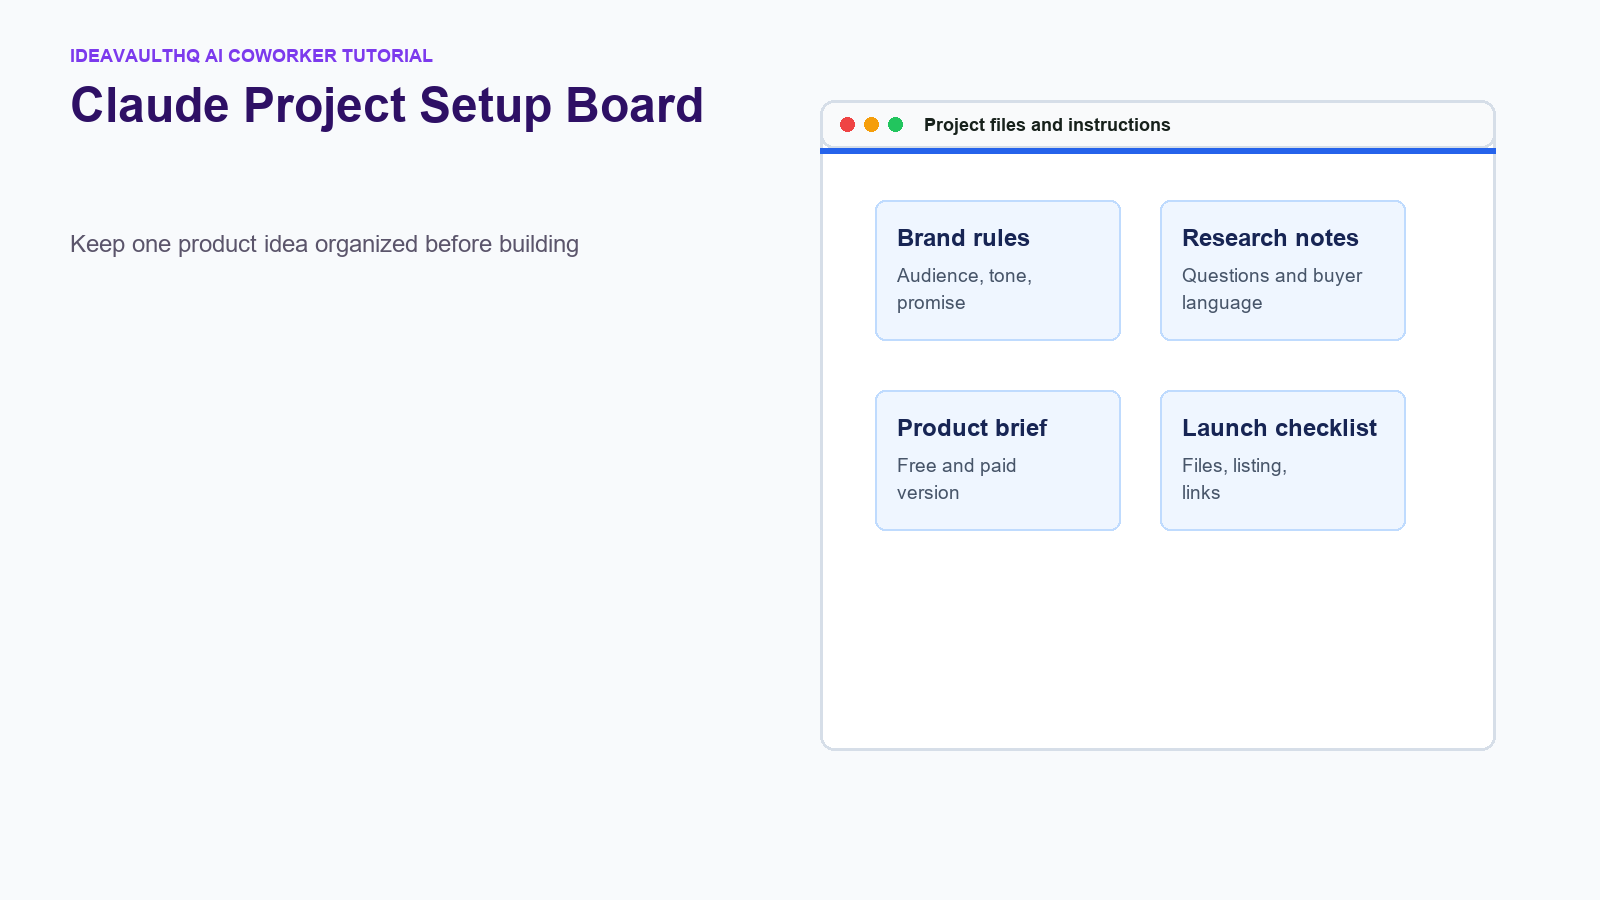
Task: Click the green maximize dot in window header
Action: pos(896,125)
